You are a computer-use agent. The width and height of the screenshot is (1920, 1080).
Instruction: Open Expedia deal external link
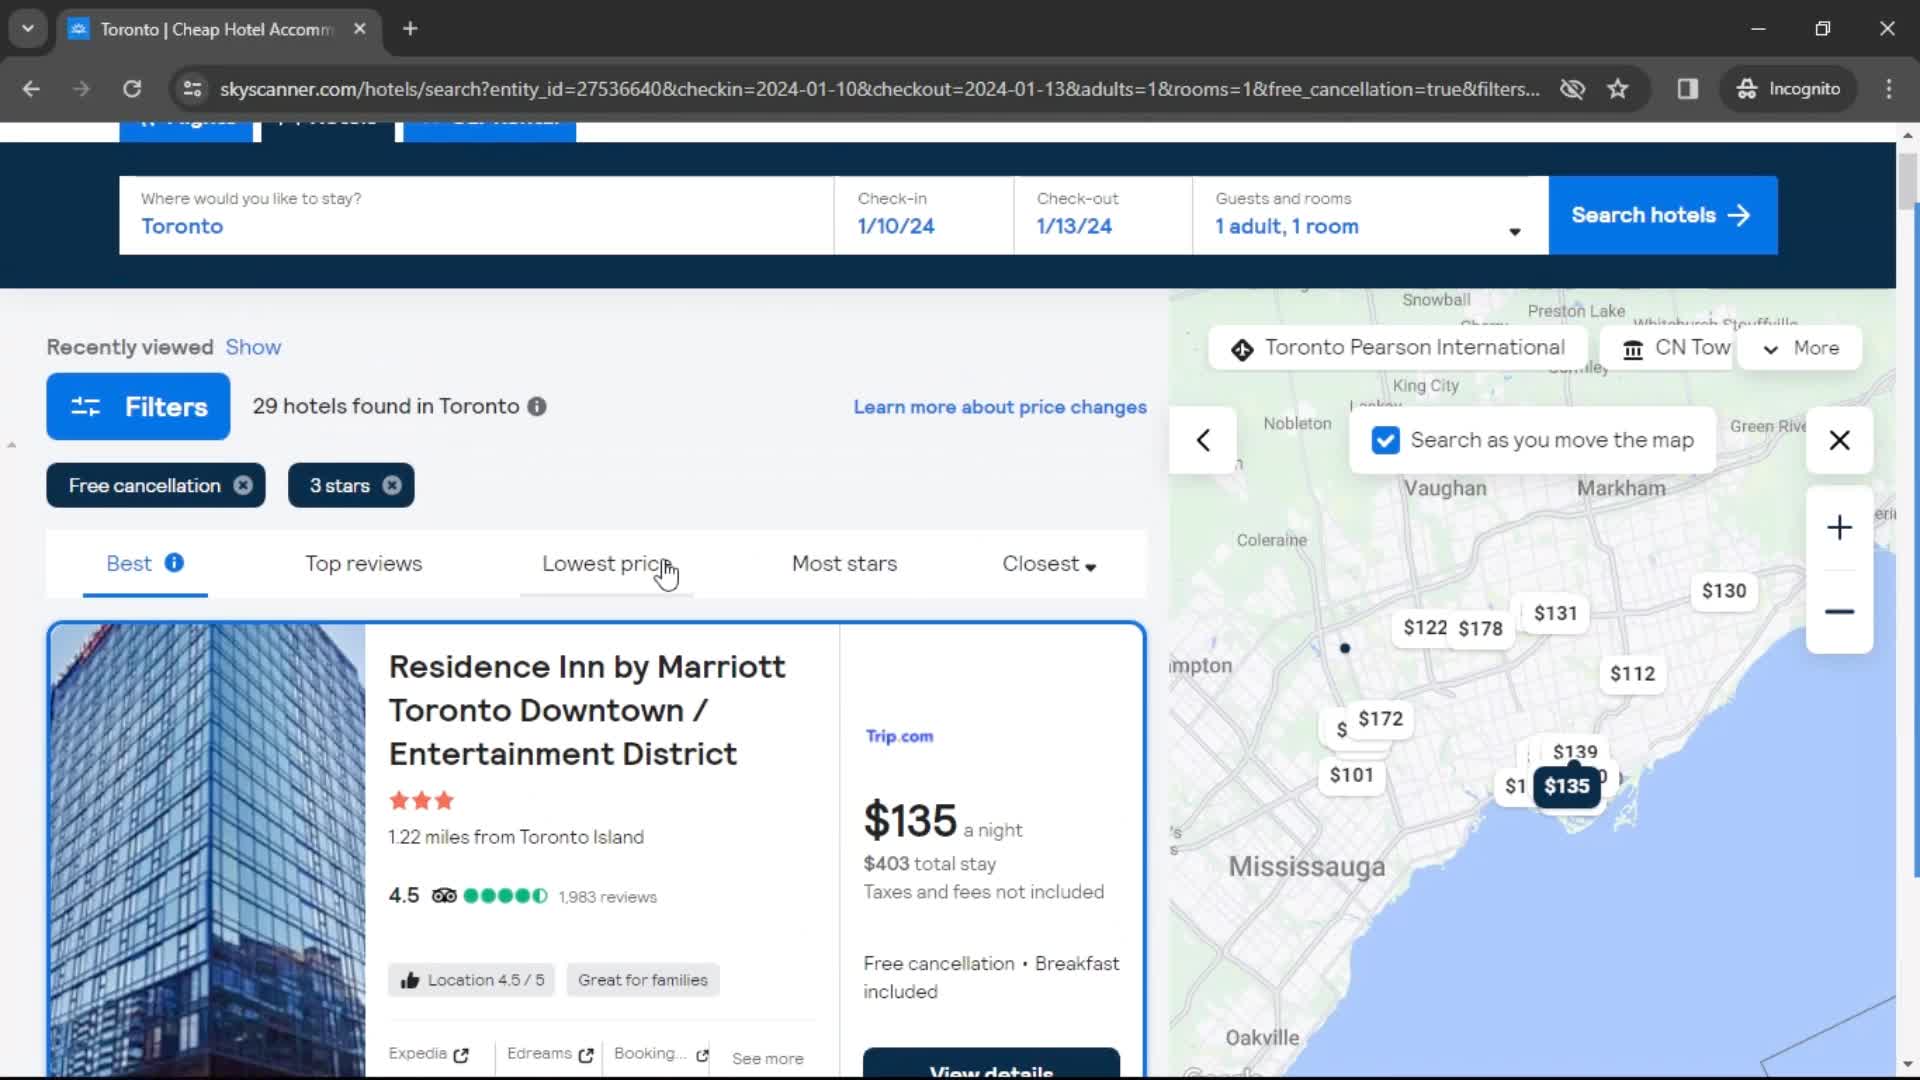pos(429,1054)
